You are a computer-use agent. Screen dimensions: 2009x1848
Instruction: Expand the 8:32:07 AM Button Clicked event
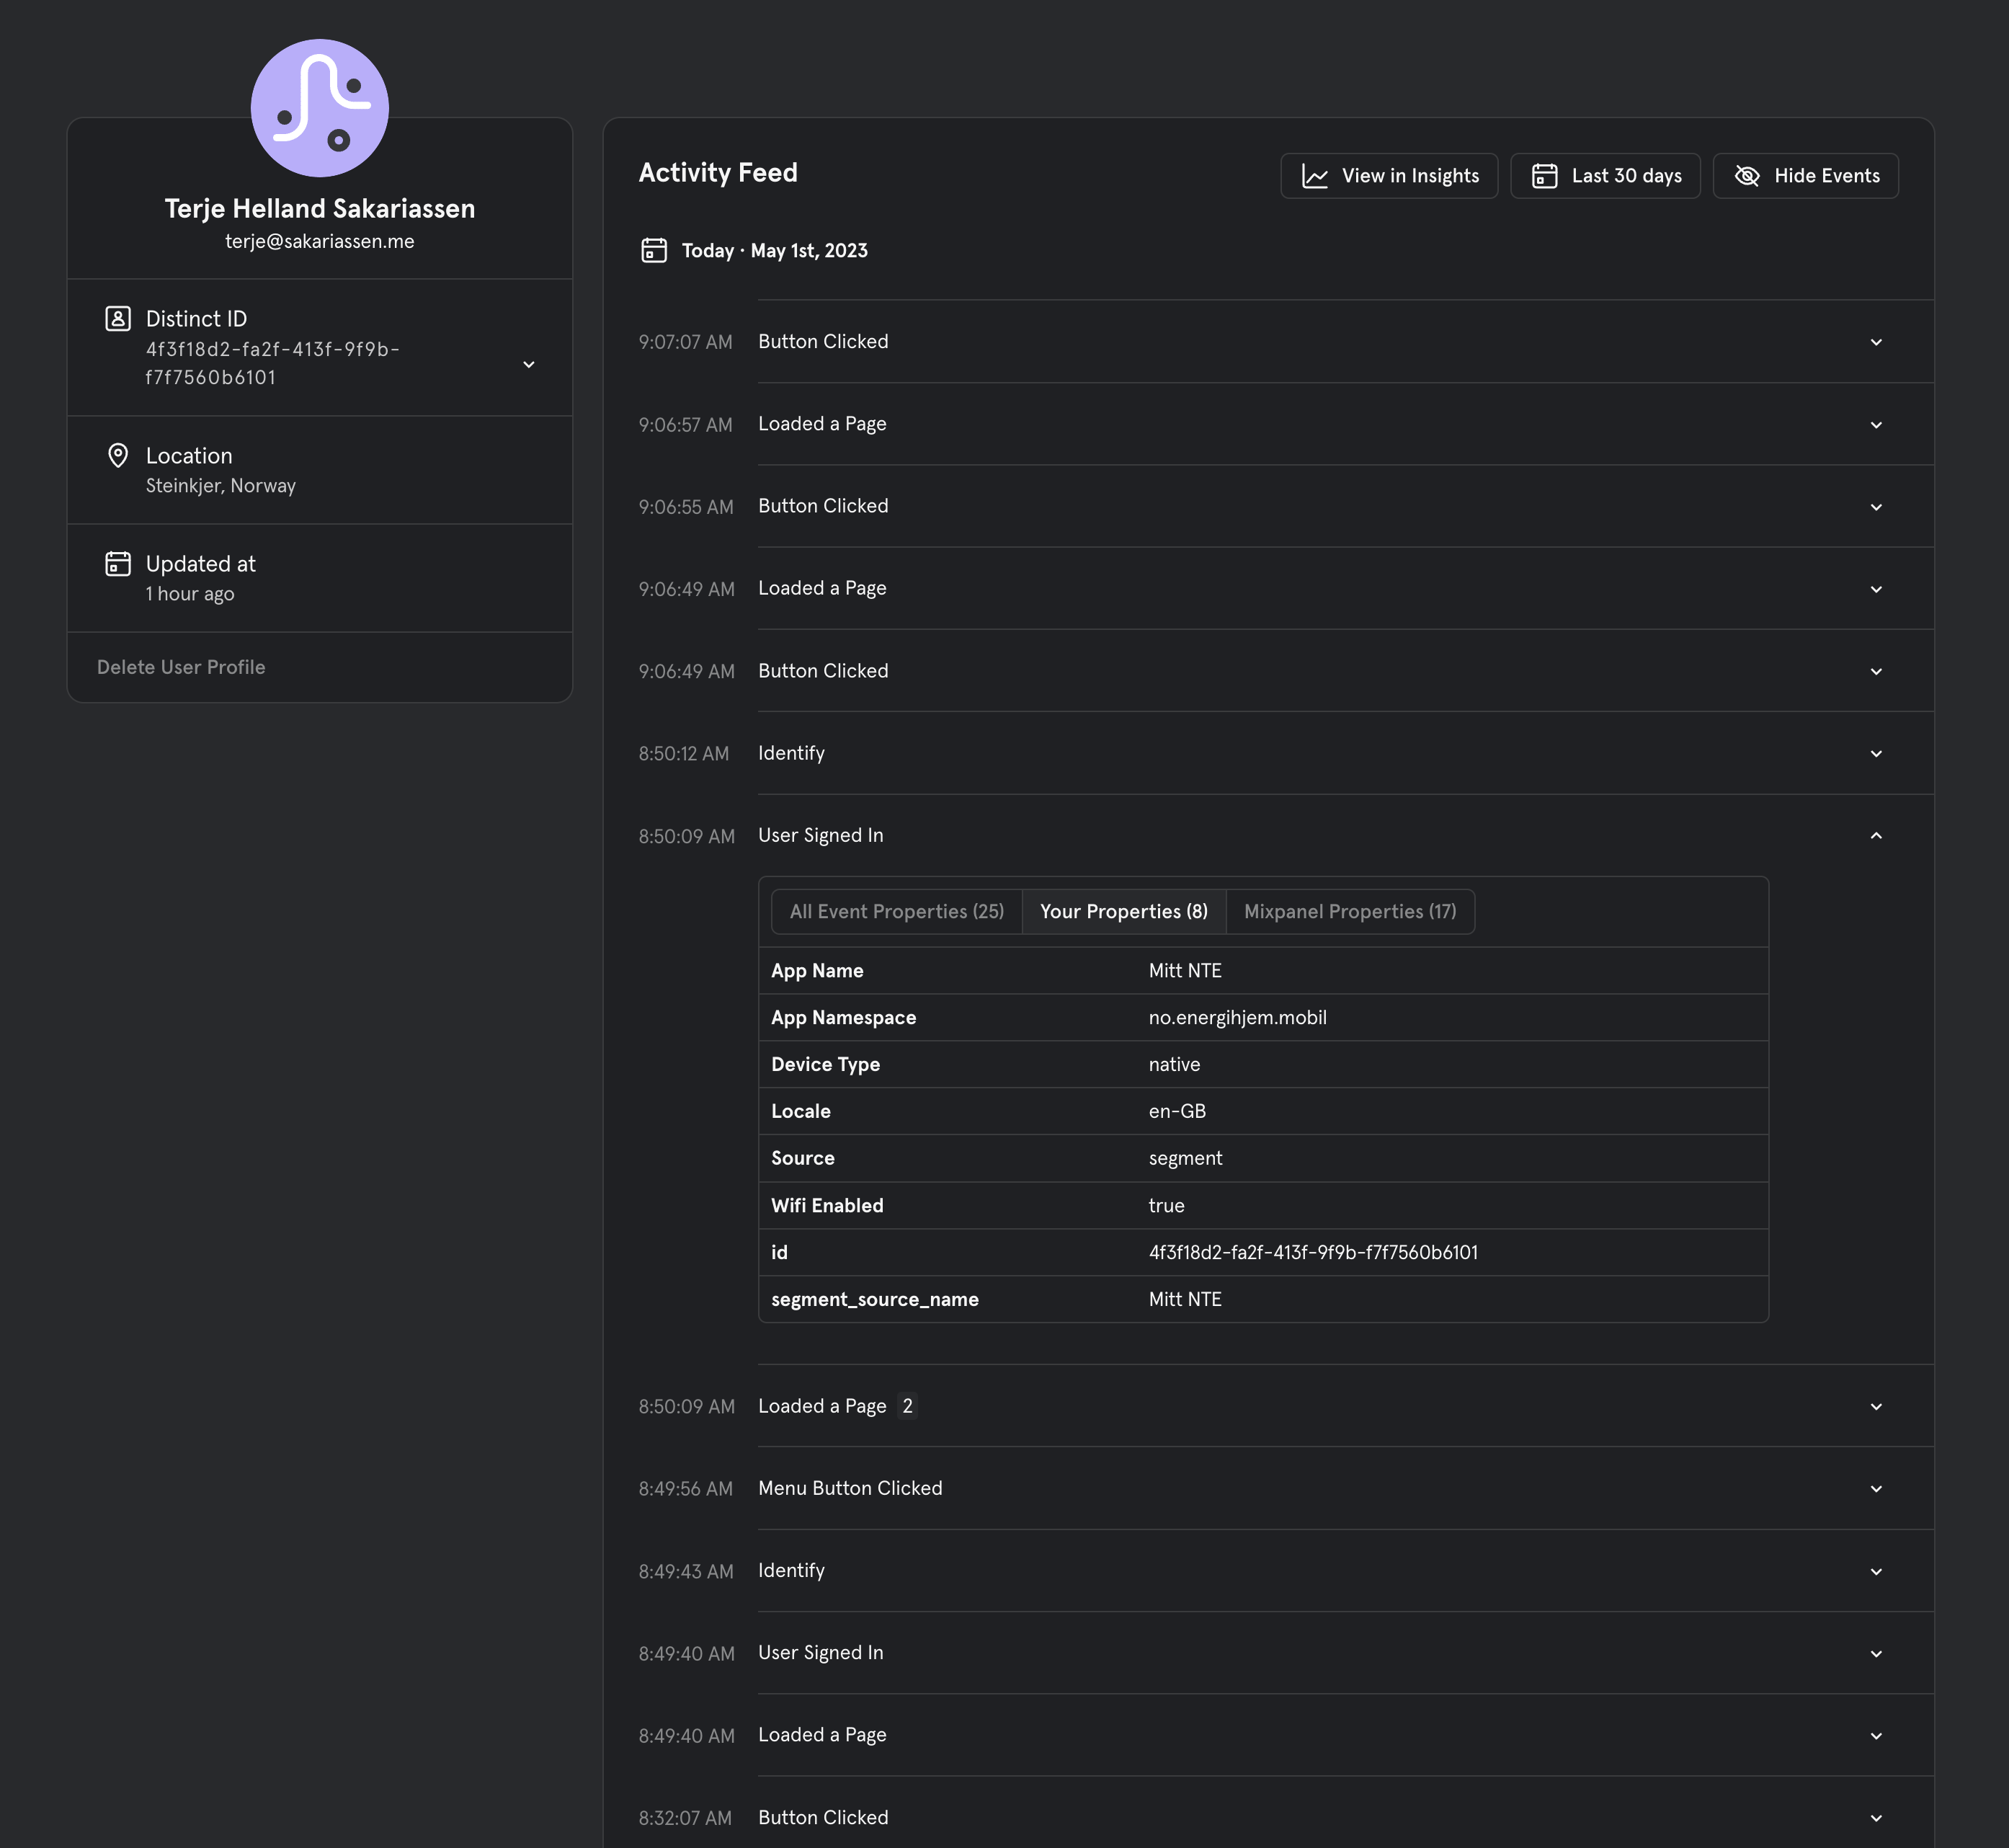tap(1876, 1818)
